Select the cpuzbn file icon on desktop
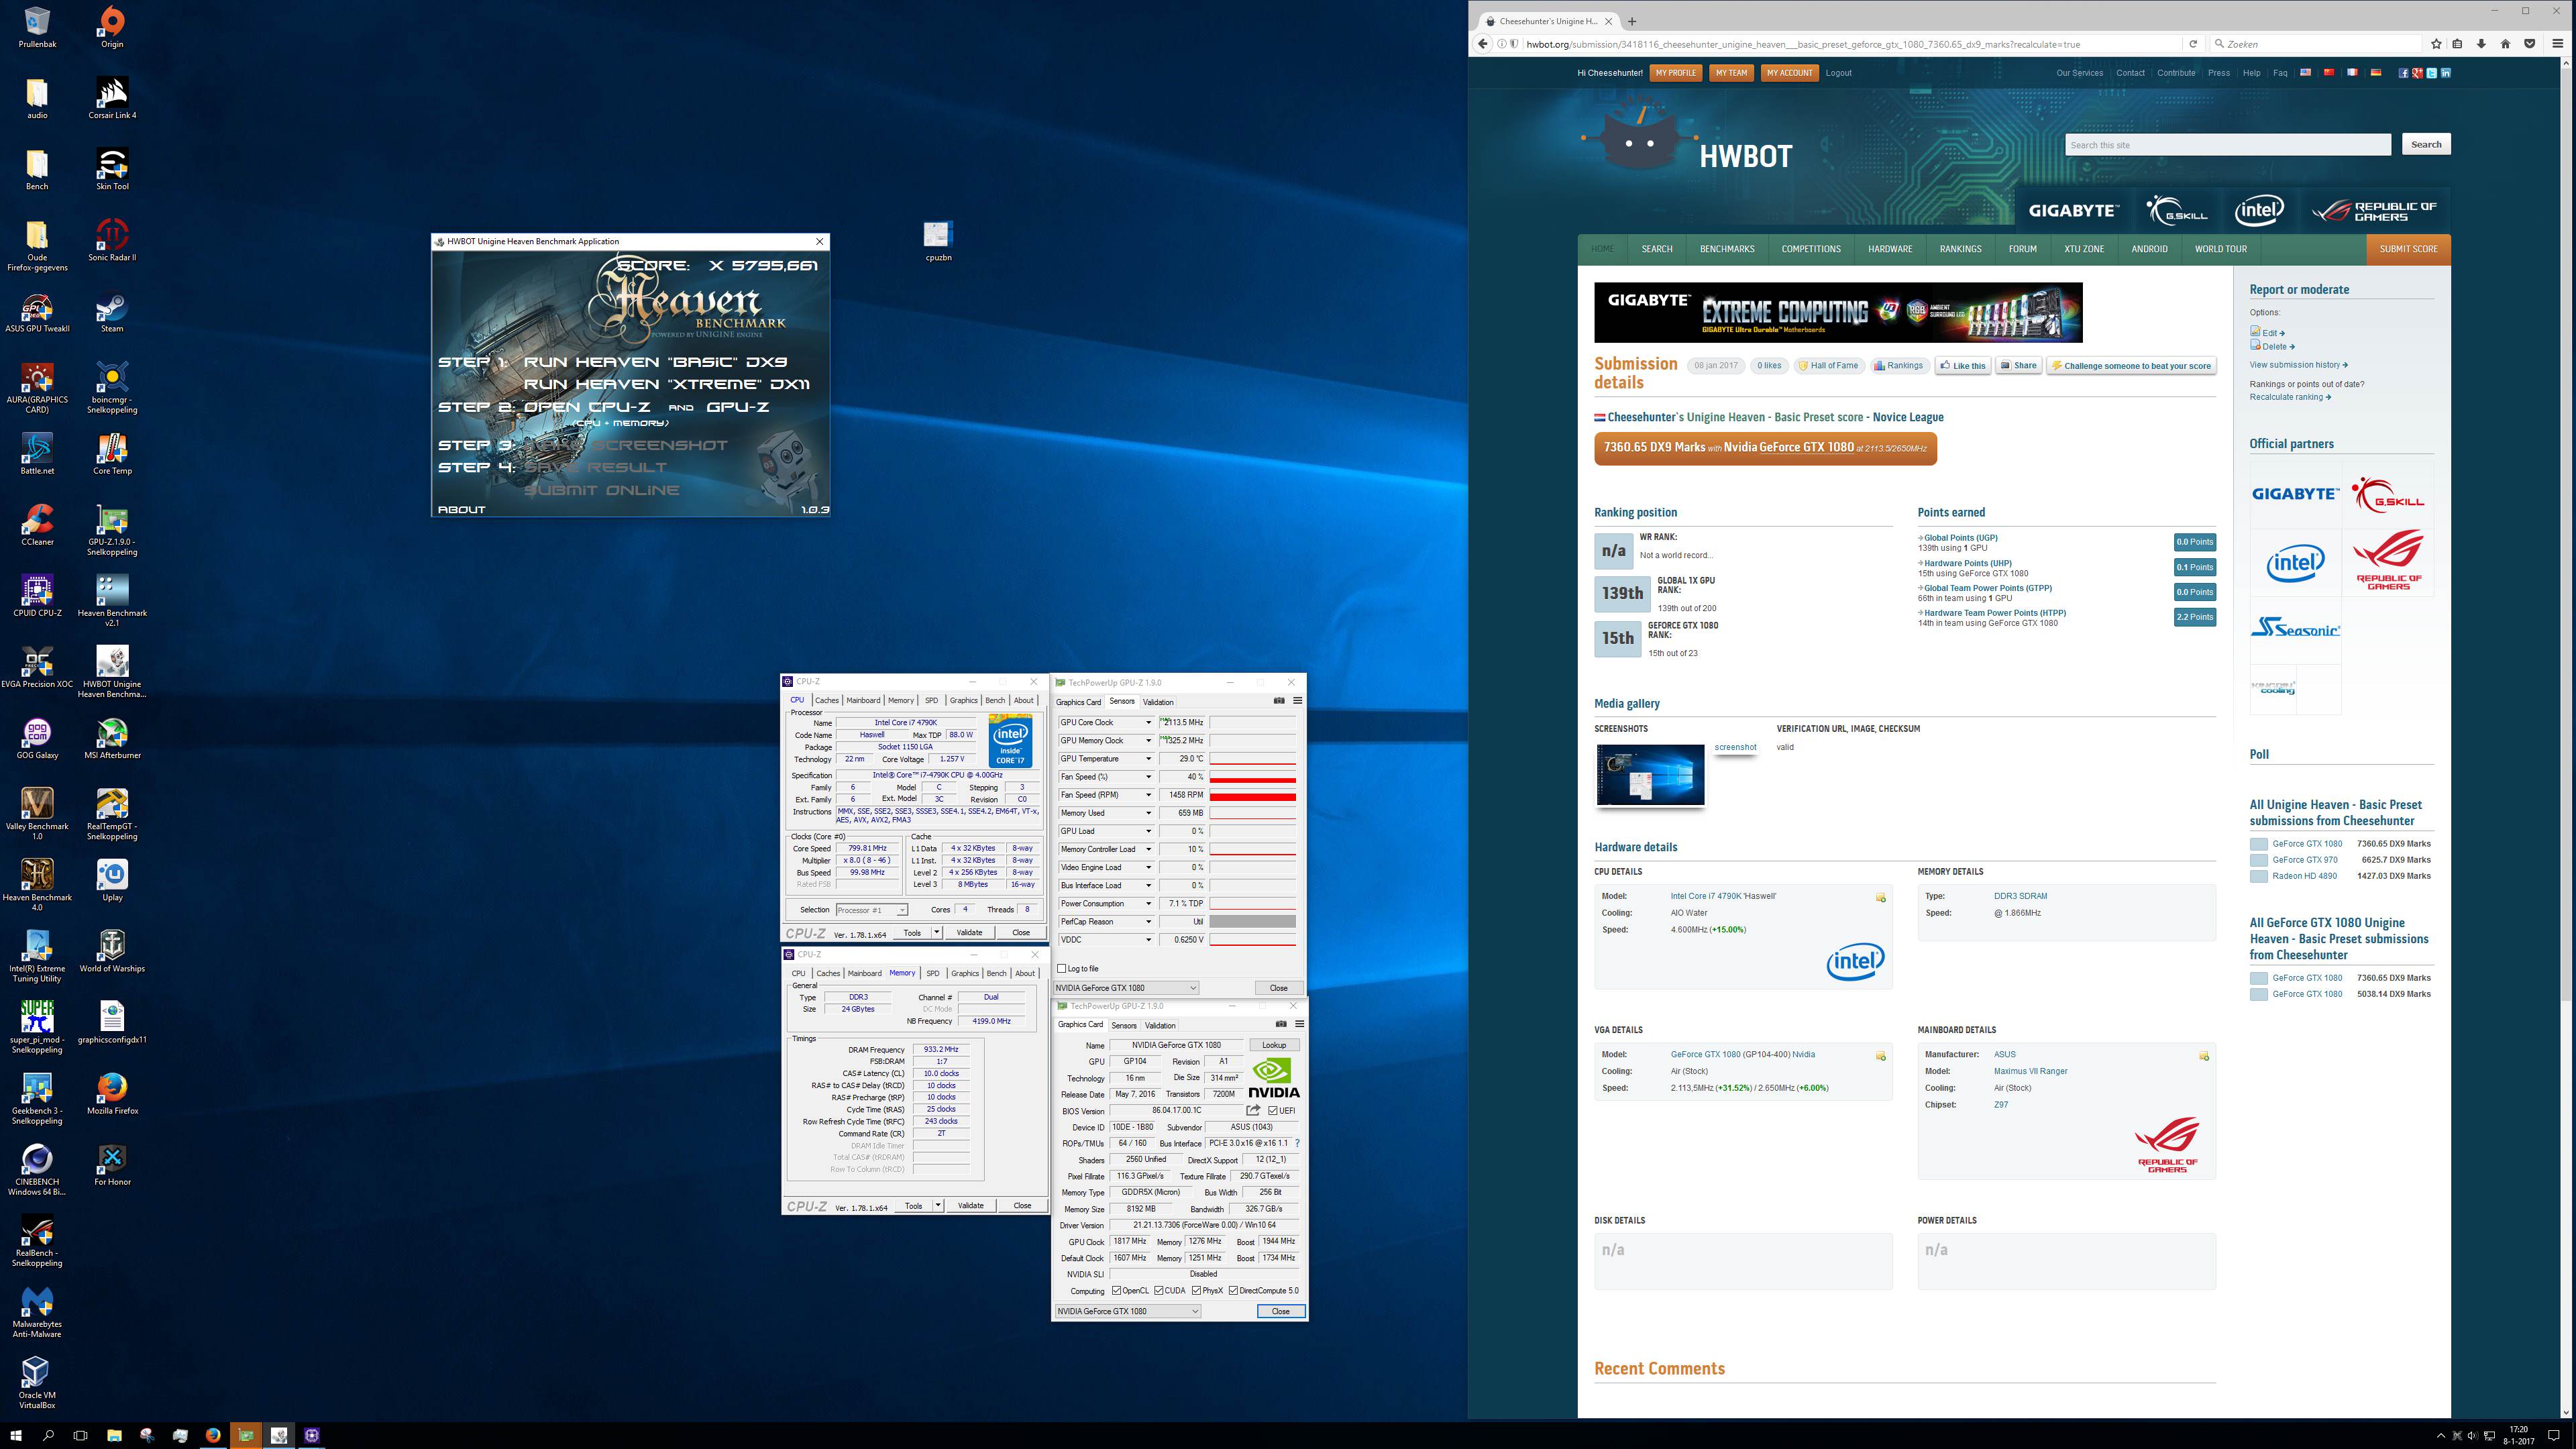This screenshot has height=1449, width=2576. click(937, 242)
